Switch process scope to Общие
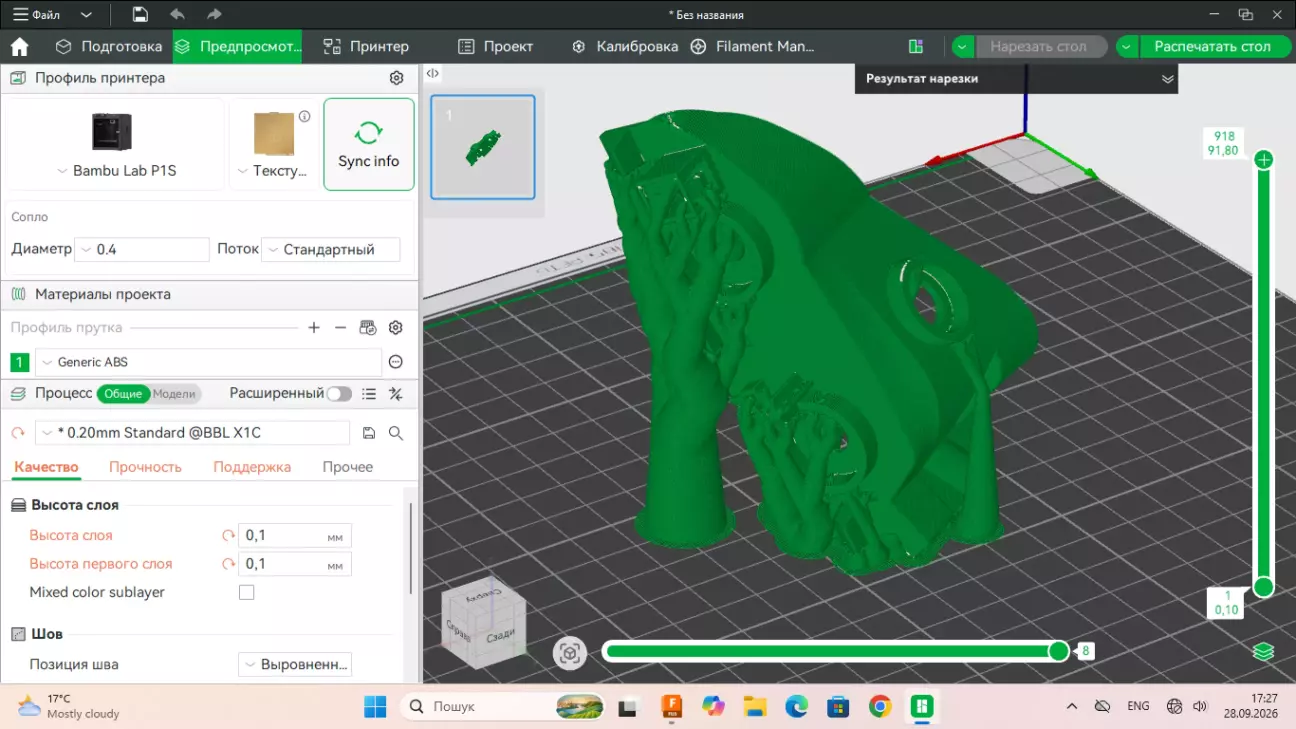Image resolution: width=1296 pixels, height=729 pixels. [x=123, y=394]
